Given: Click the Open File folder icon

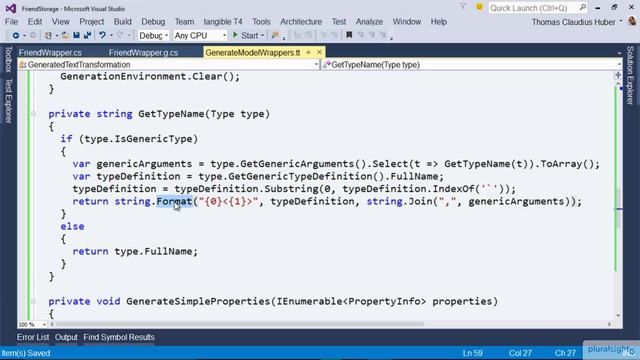Looking at the screenshot, I should pyautogui.click(x=65, y=36).
